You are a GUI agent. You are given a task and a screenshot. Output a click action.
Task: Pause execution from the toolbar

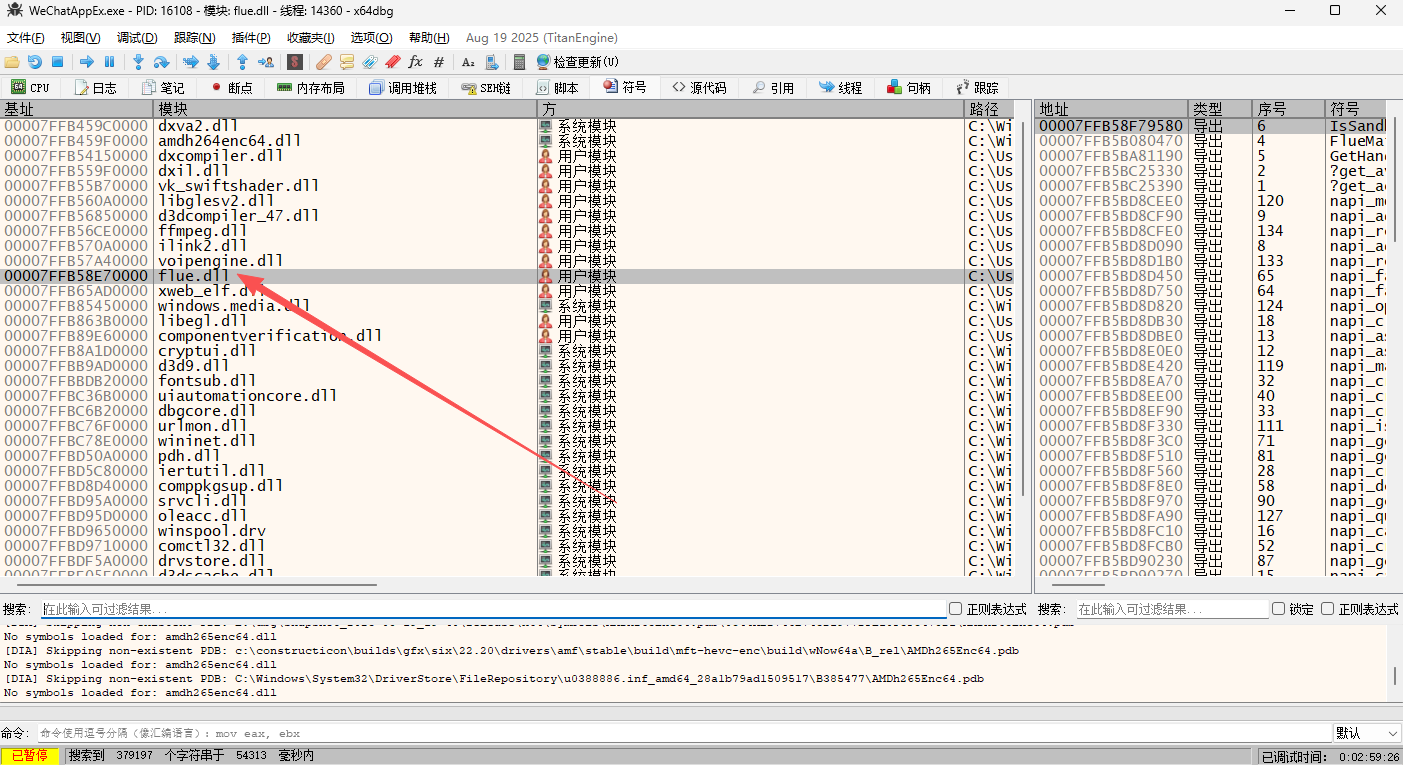coord(109,62)
